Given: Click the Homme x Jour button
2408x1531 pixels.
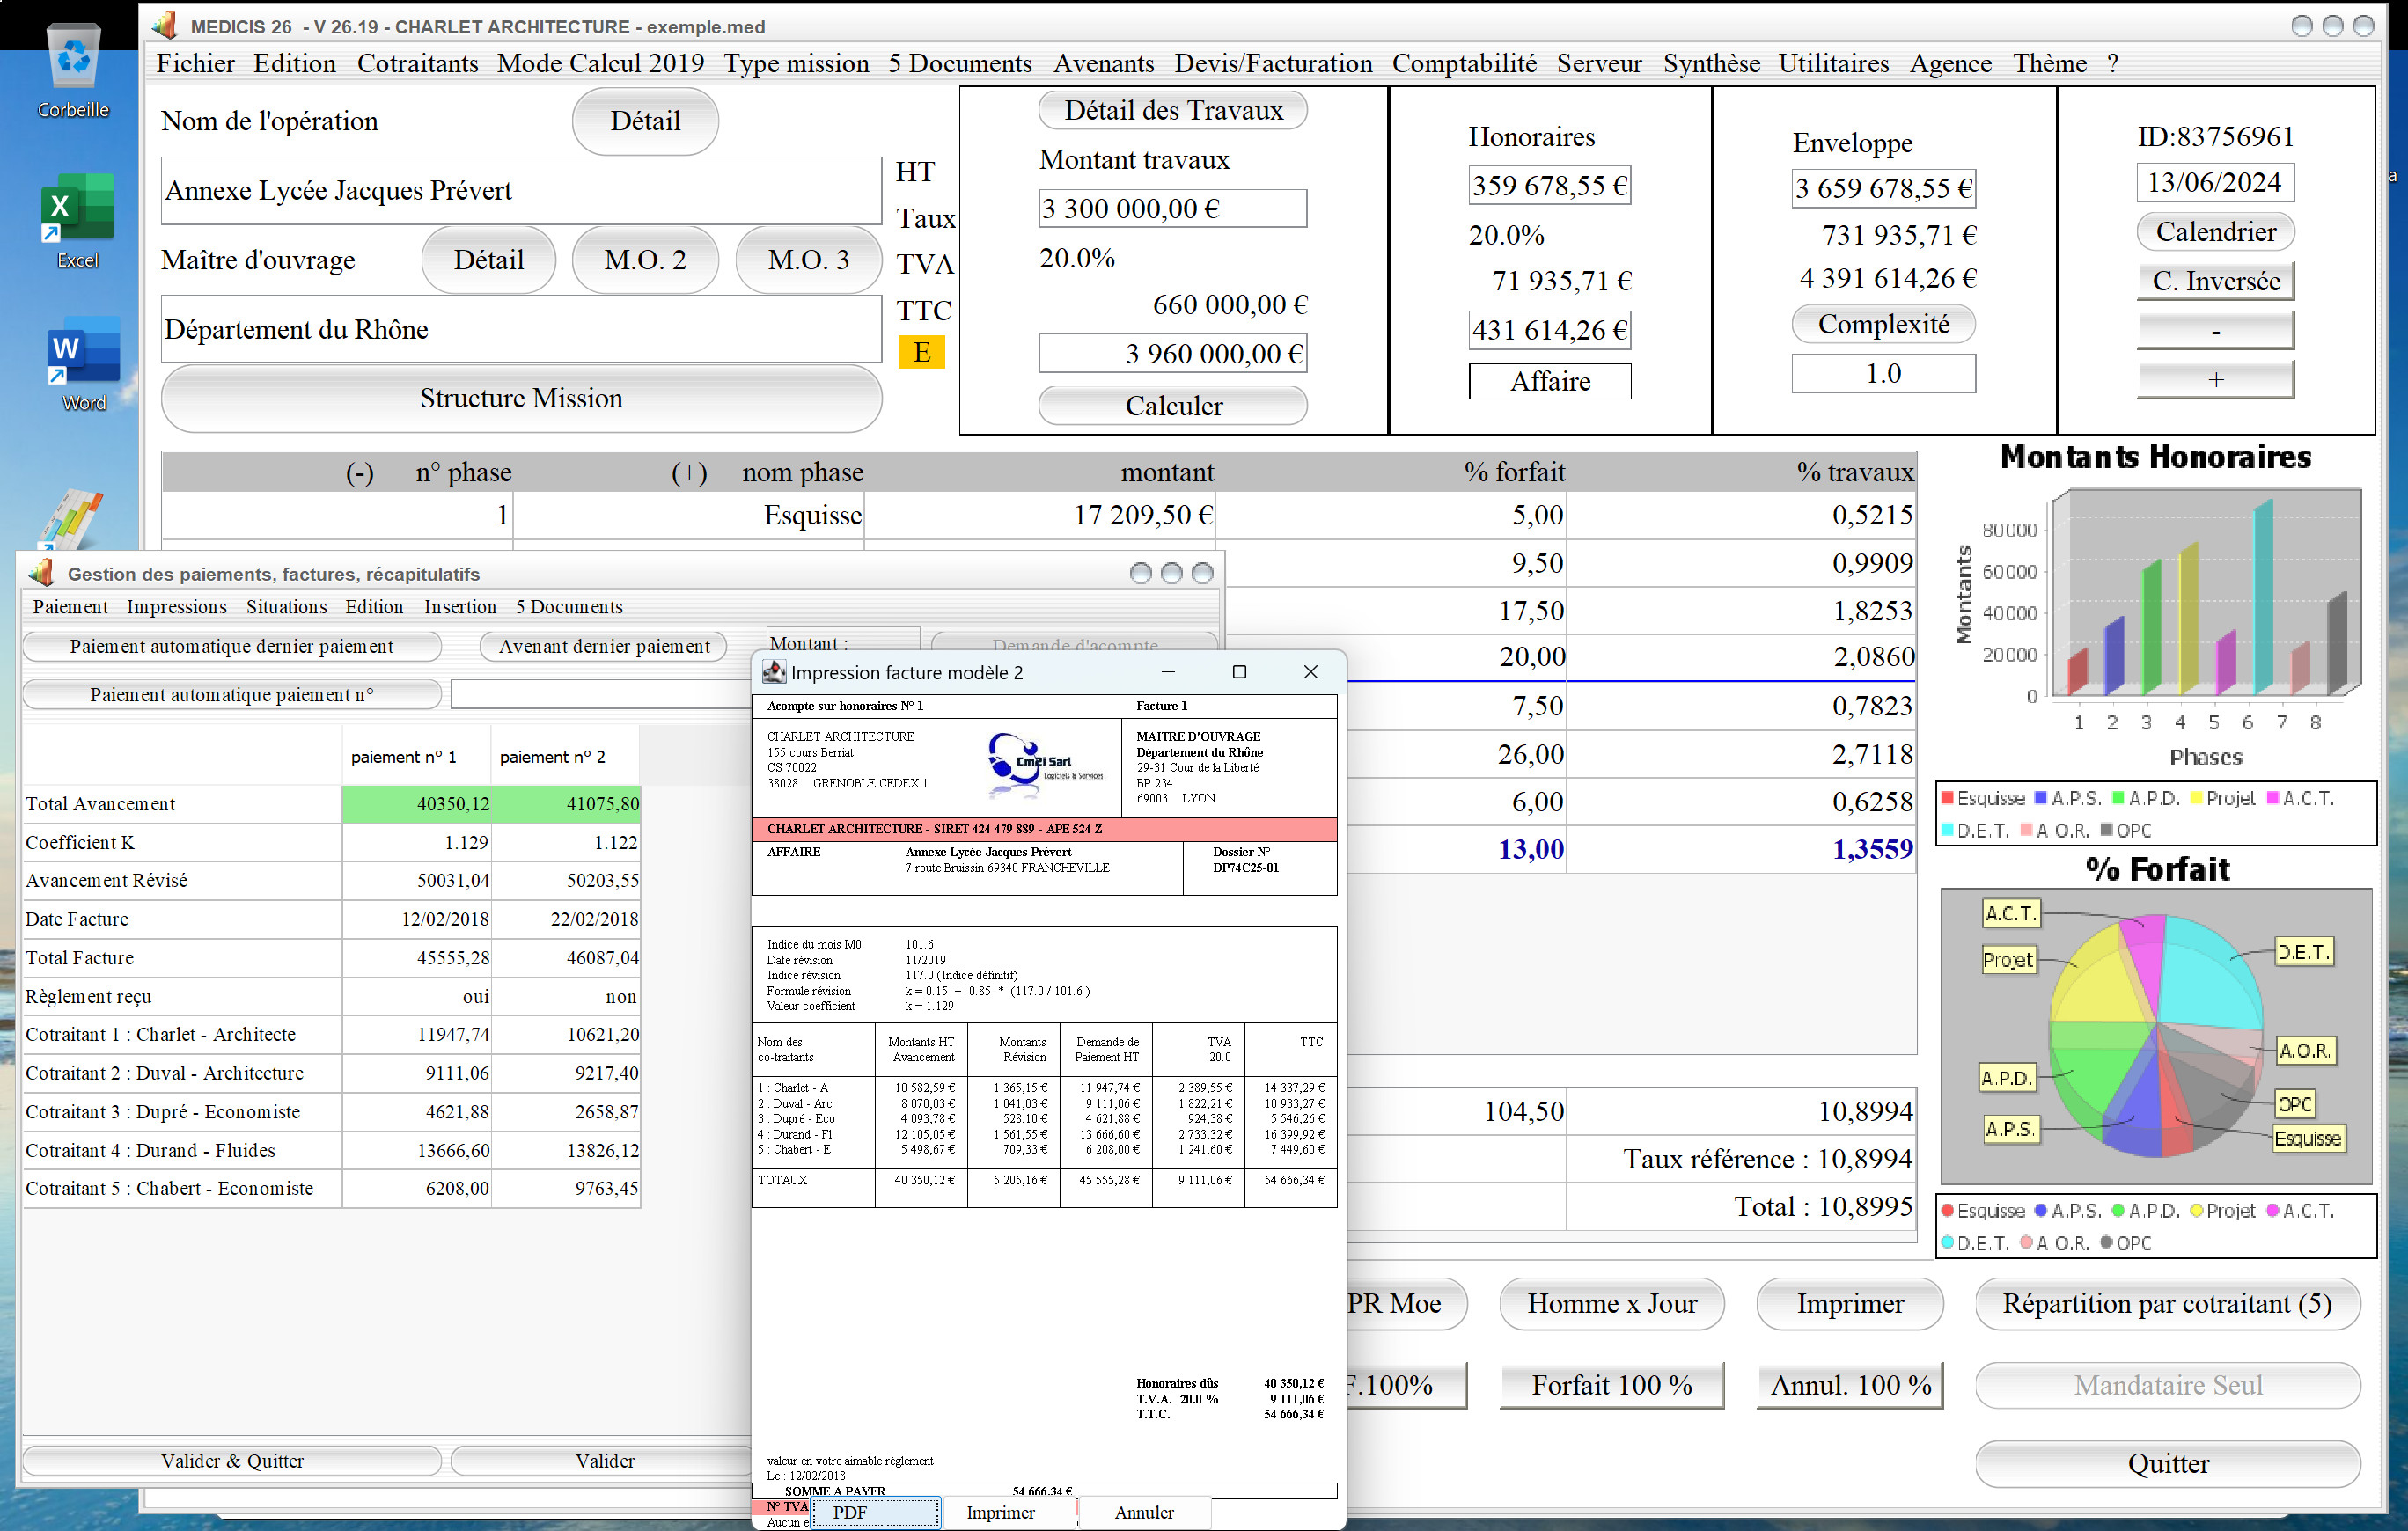Looking at the screenshot, I should [x=1611, y=1303].
